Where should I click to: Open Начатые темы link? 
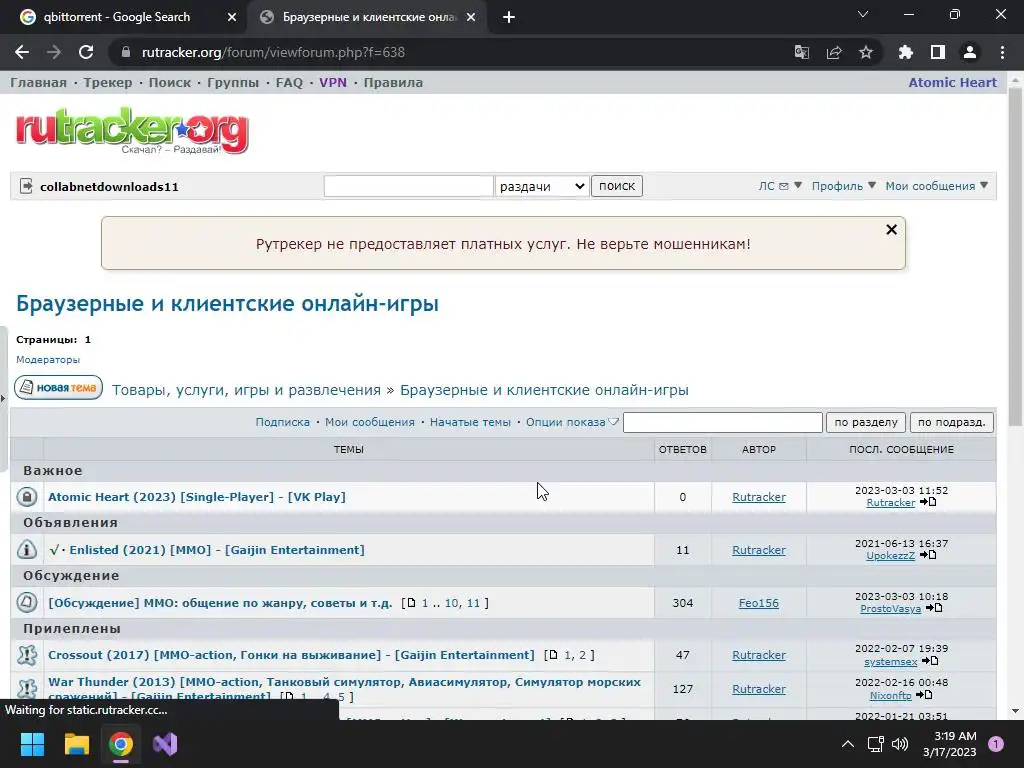(x=470, y=423)
